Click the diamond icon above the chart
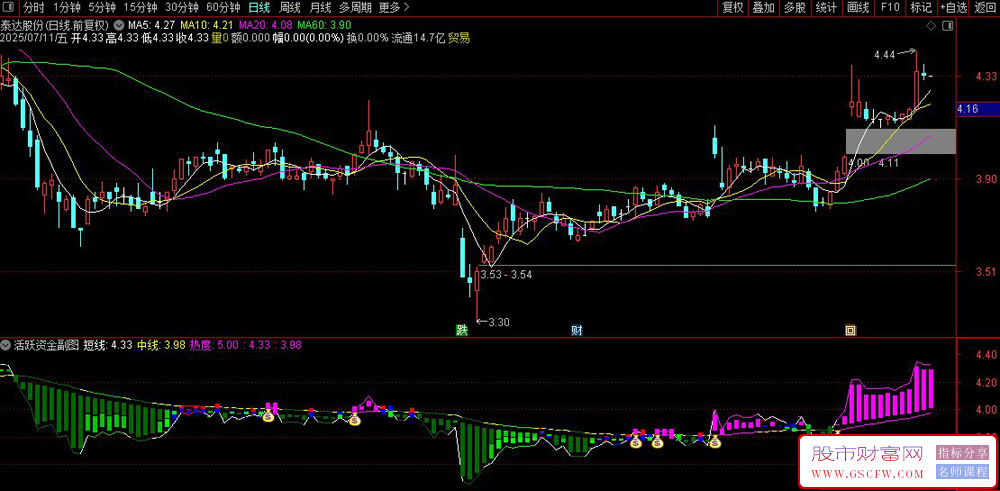This screenshot has width=1000, height=491. click(x=931, y=26)
